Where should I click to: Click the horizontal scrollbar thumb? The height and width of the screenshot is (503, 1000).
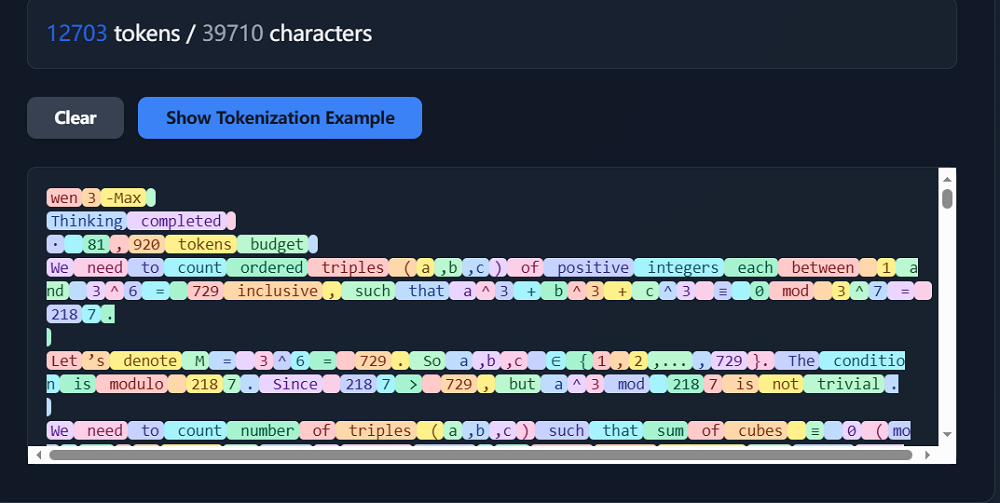480,455
